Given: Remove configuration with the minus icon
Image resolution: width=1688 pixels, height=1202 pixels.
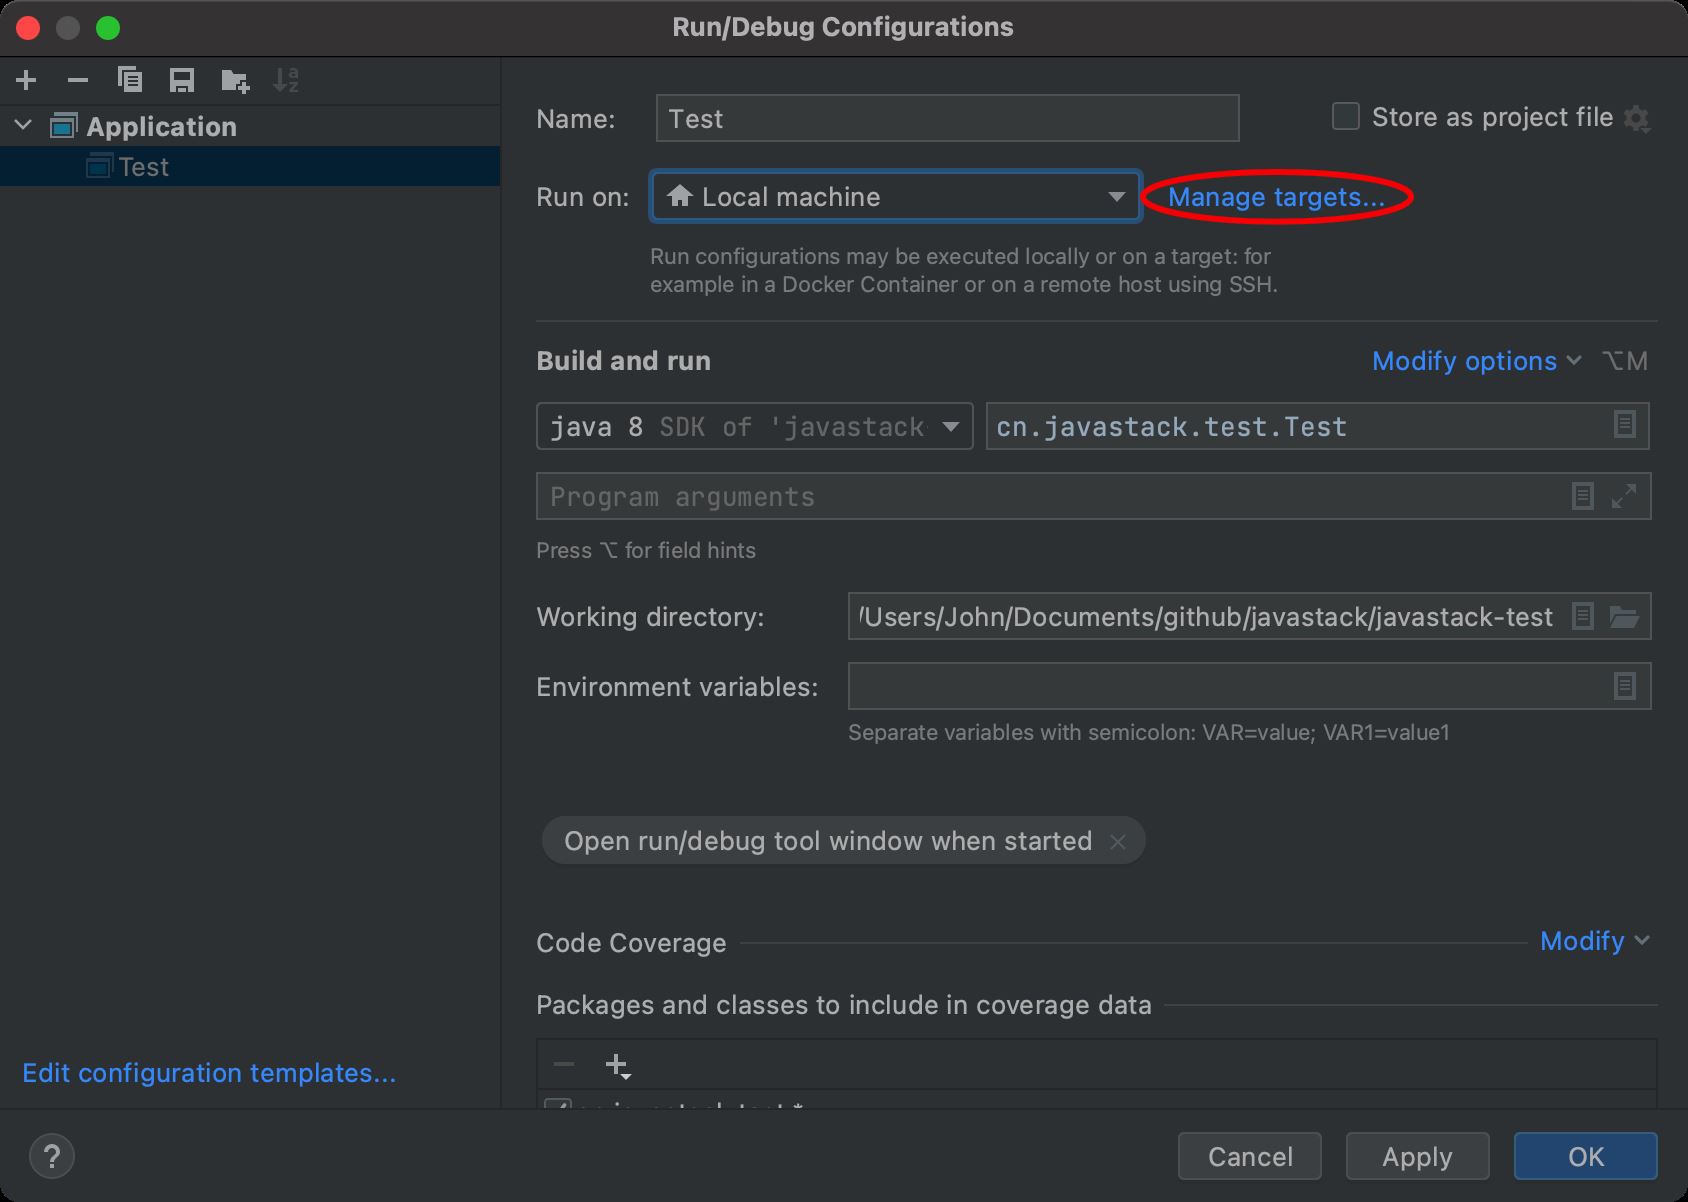Looking at the screenshot, I should (77, 80).
